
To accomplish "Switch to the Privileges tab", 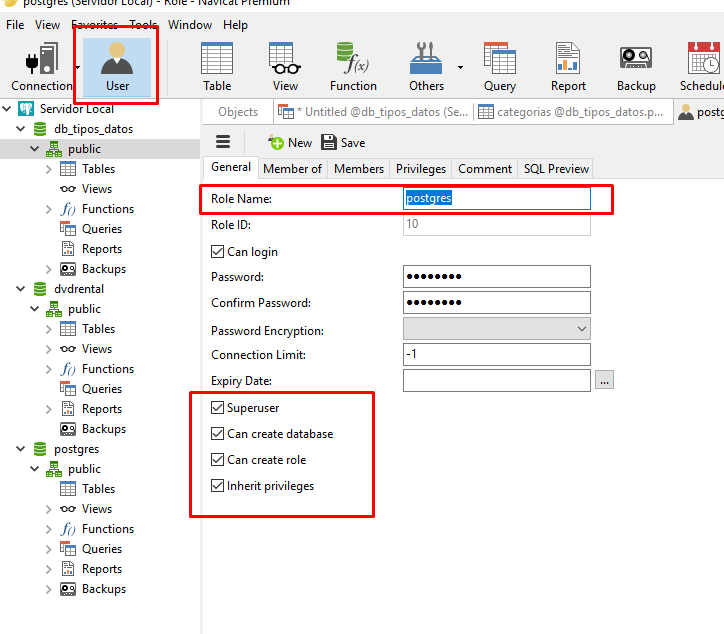I will click(x=421, y=169).
